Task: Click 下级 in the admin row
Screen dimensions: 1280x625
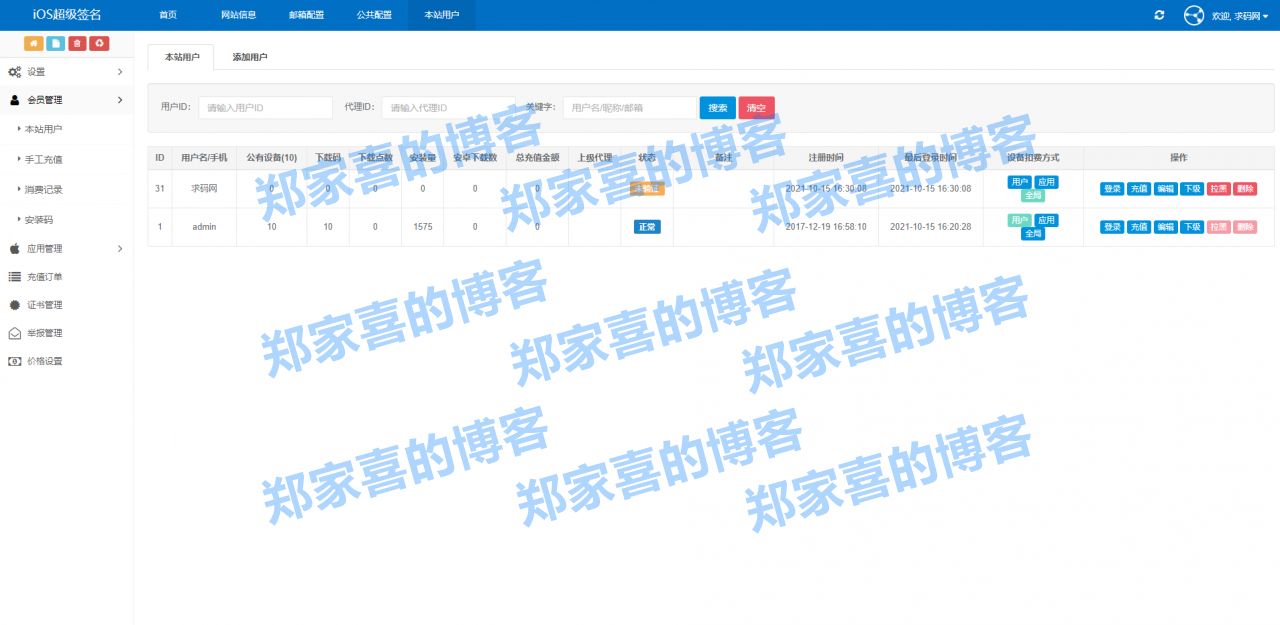Action: click(1192, 227)
